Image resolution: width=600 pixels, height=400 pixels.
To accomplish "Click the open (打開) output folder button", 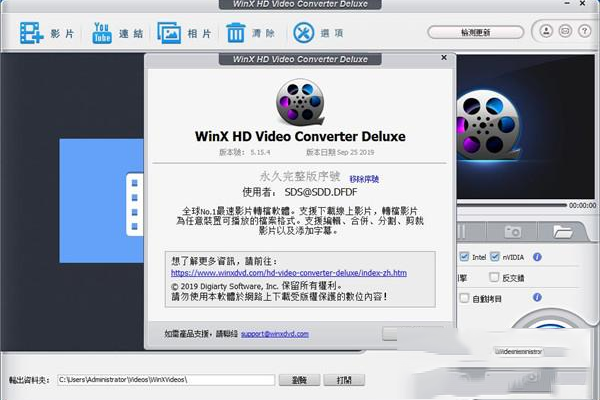I will [x=344, y=380].
